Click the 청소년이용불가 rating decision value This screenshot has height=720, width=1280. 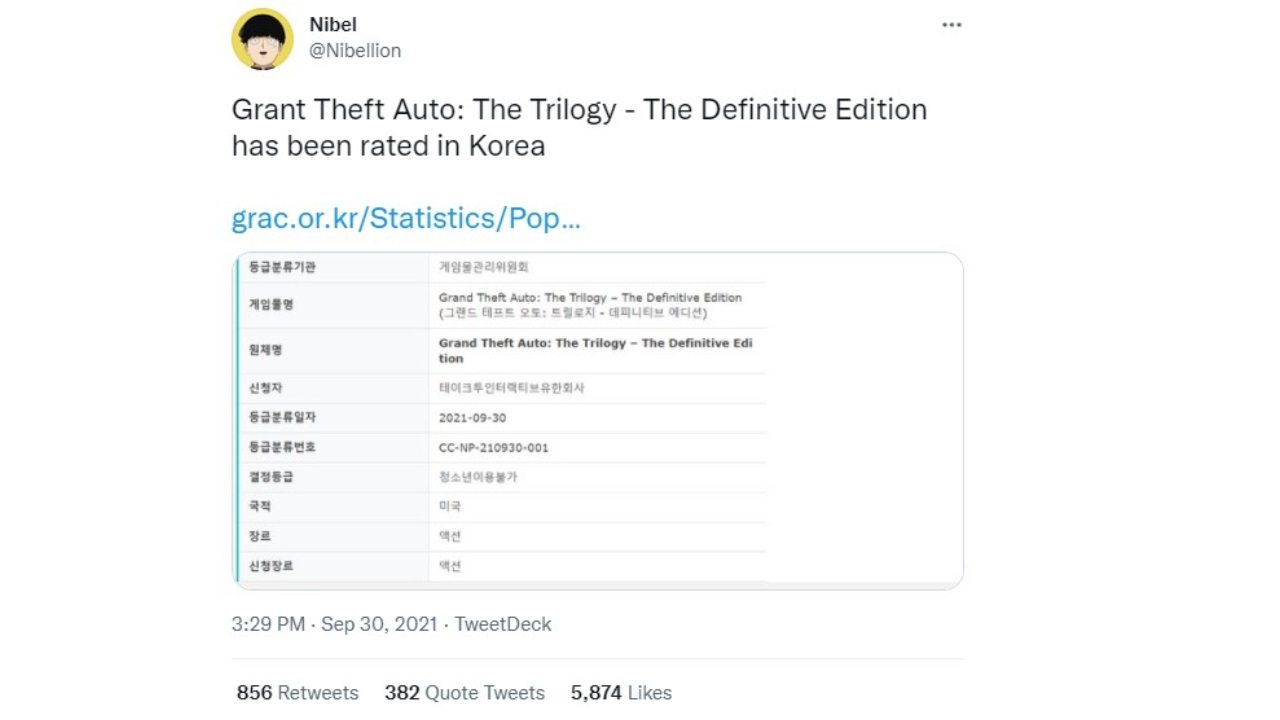(478, 477)
